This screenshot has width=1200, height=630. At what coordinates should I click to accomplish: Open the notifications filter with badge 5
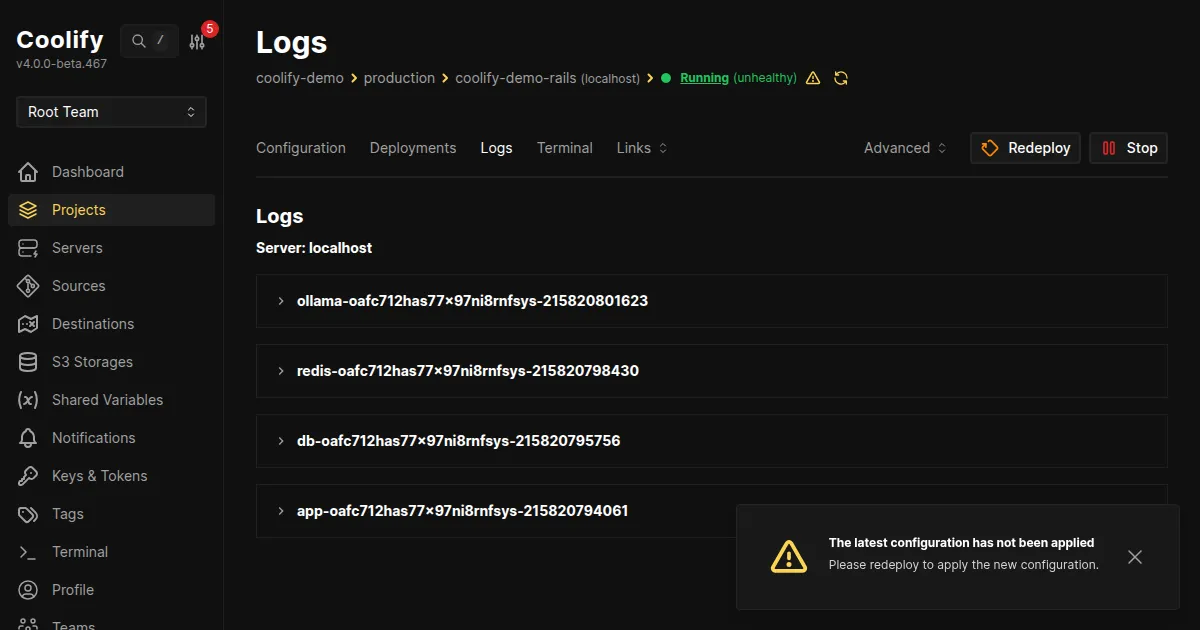tap(197, 40)
